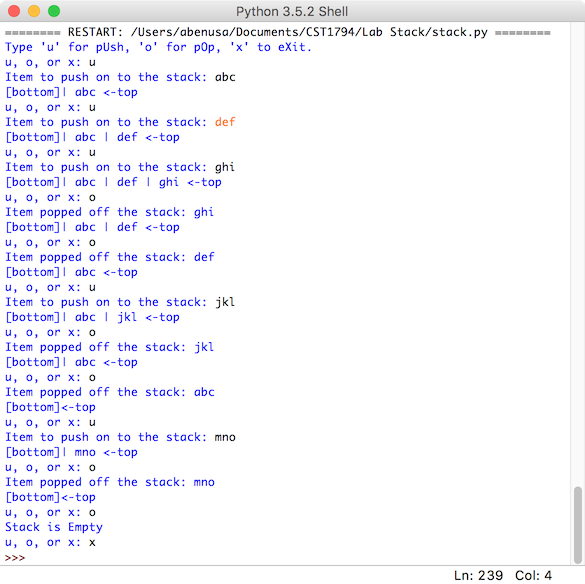
Task: Click the >>> prompt at the bottom
Action: click(15, 558)
